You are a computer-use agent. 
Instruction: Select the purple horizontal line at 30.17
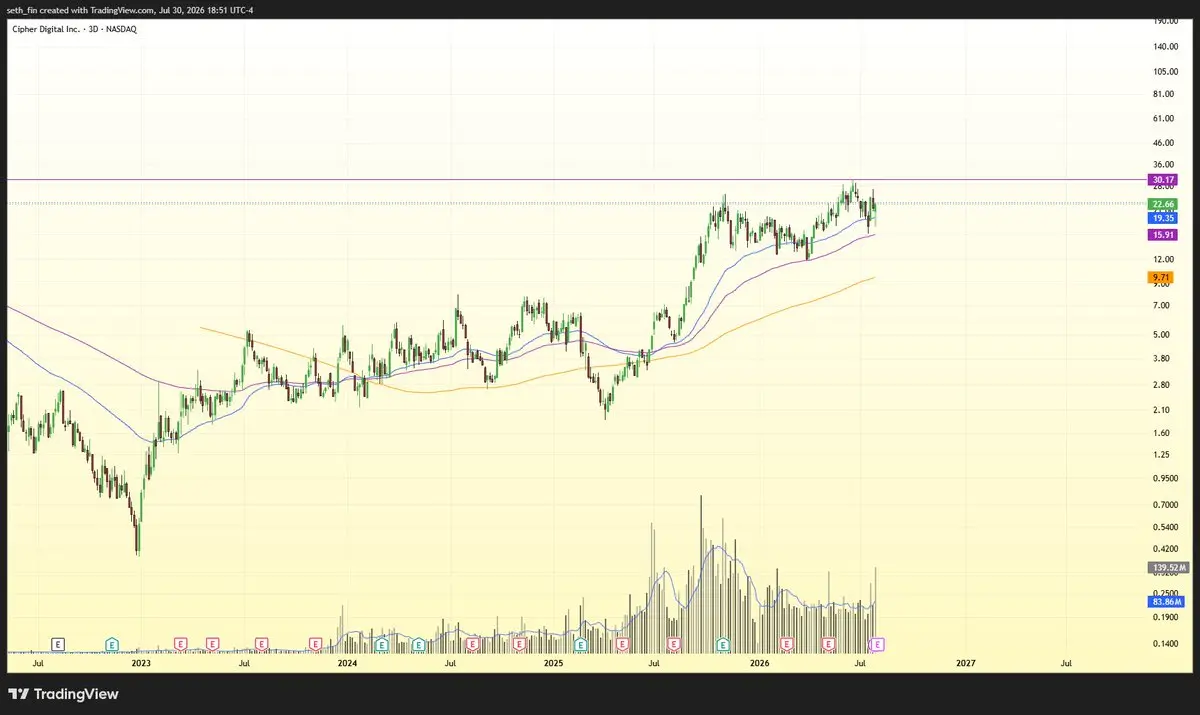coord(575,180)
